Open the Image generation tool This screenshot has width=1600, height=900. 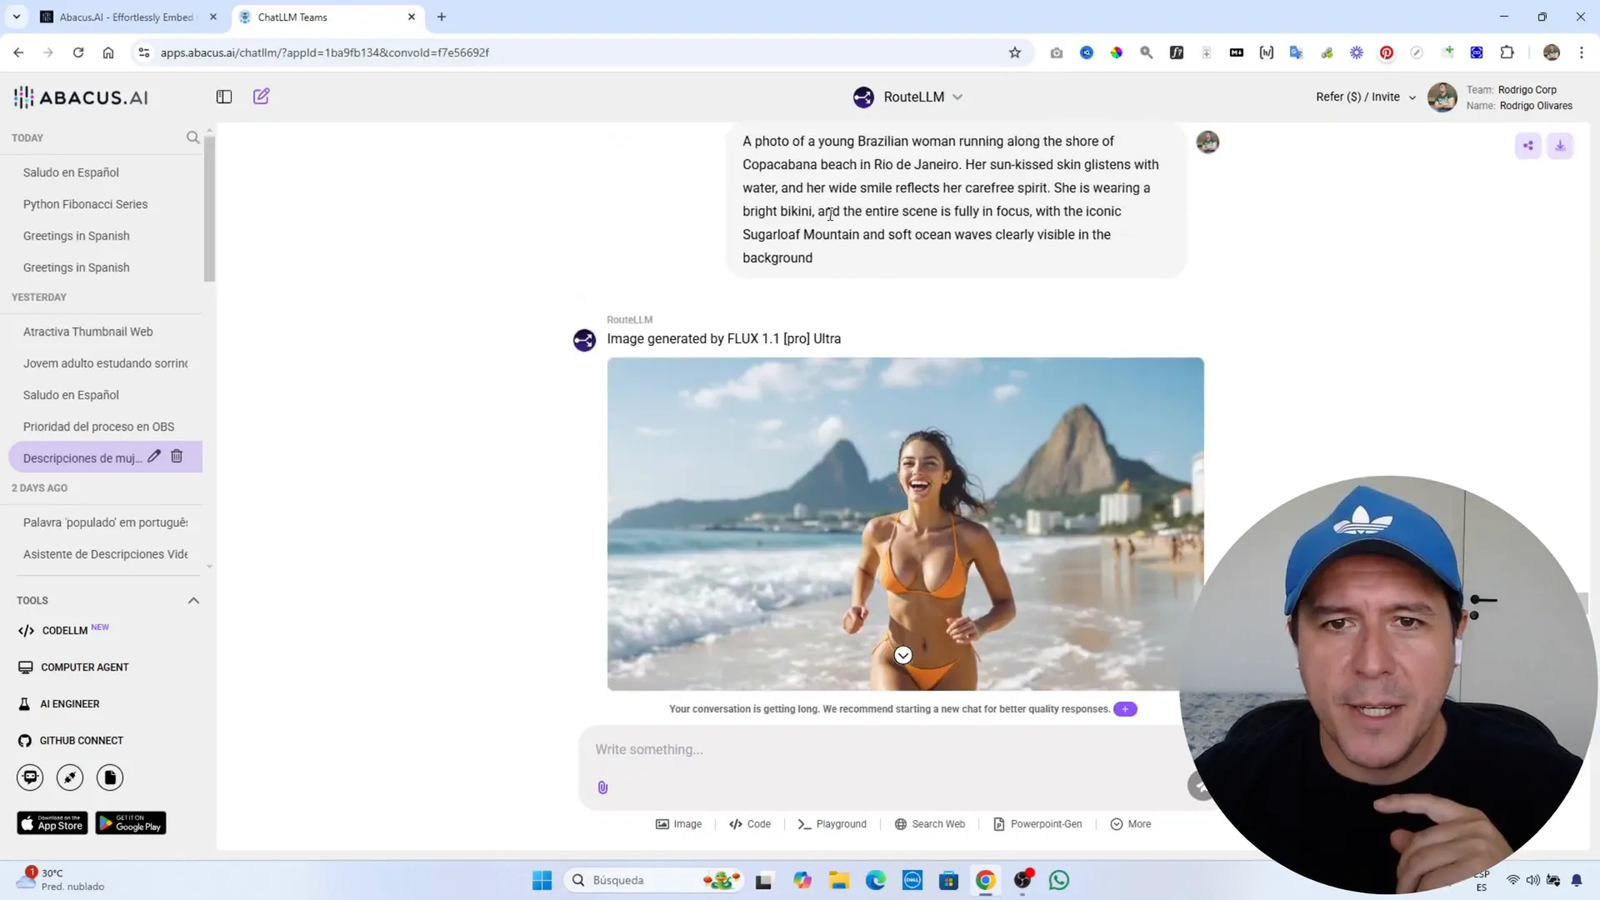tap(679, 823)
